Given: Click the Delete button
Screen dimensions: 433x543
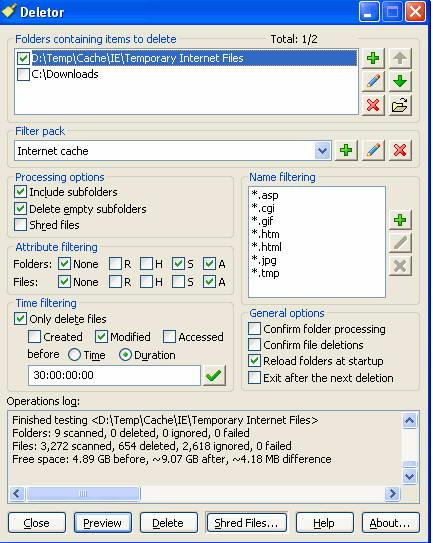Looking at the screenshot, I should pyautogui.click(x=168, y=523).
